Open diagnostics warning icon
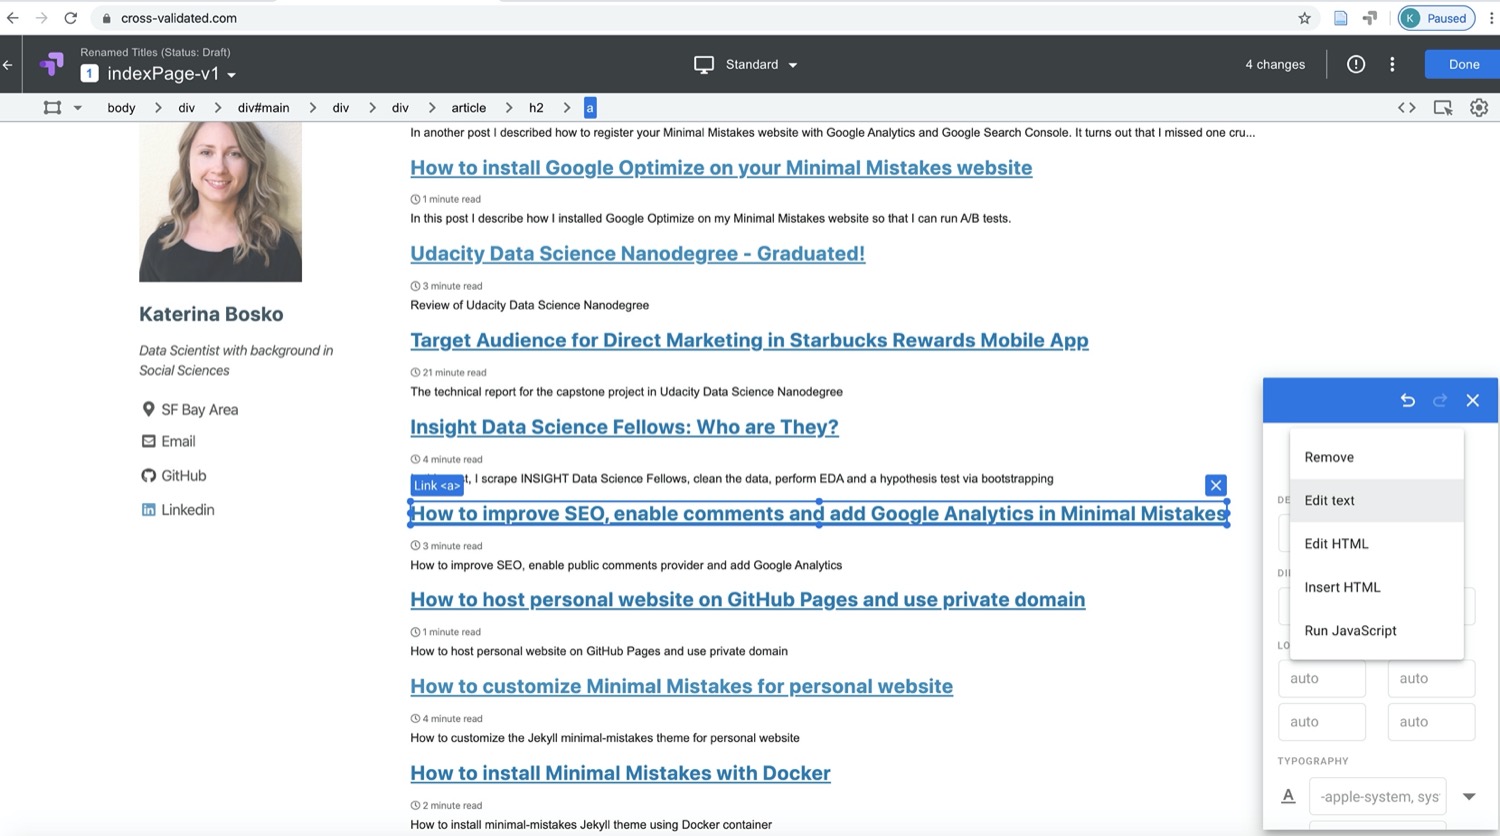The image size is (1500, 836). click(x=1355, y=64)
